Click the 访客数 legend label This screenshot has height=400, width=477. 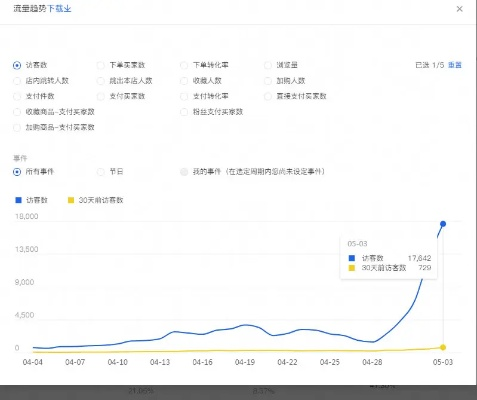coord(37,200)
